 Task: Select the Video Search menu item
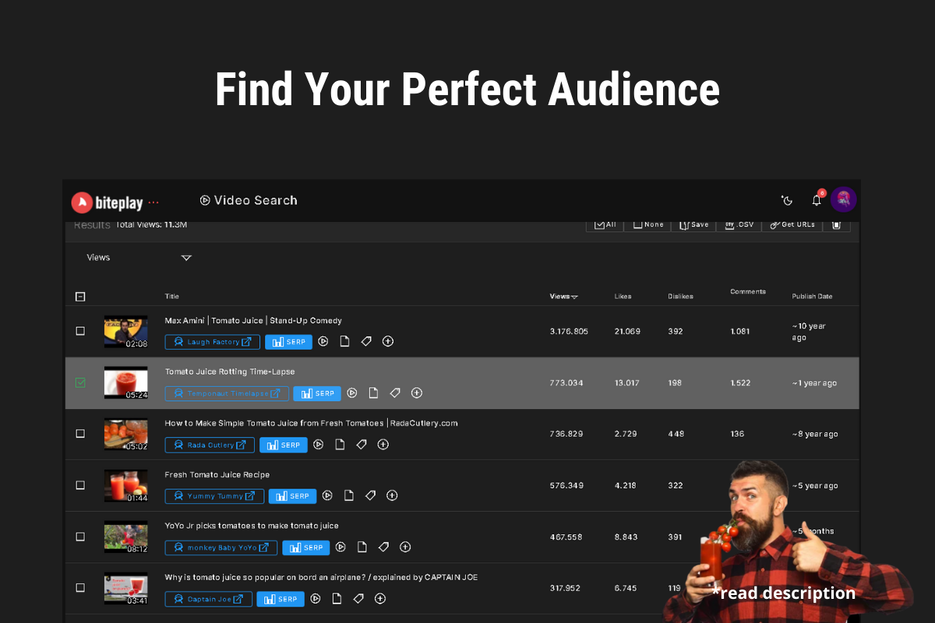pyautogui.click(x=248, y=200)
